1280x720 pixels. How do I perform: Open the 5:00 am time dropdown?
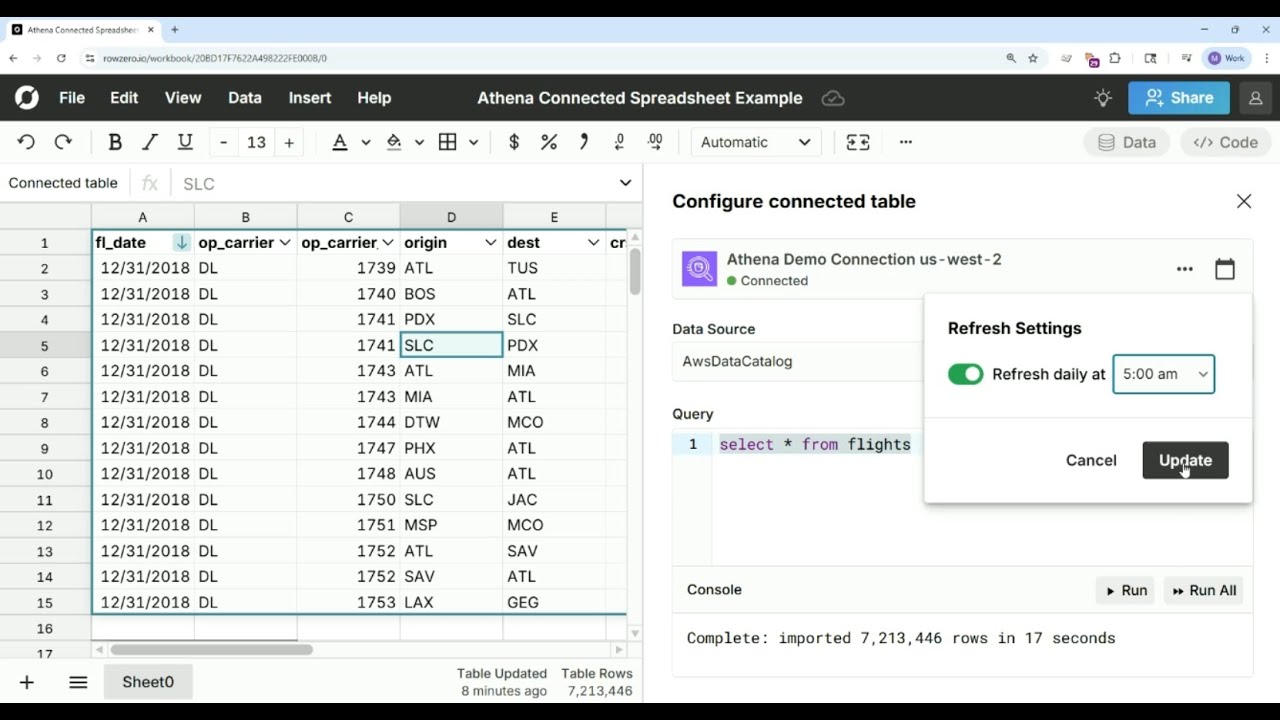coord(1164,374)
